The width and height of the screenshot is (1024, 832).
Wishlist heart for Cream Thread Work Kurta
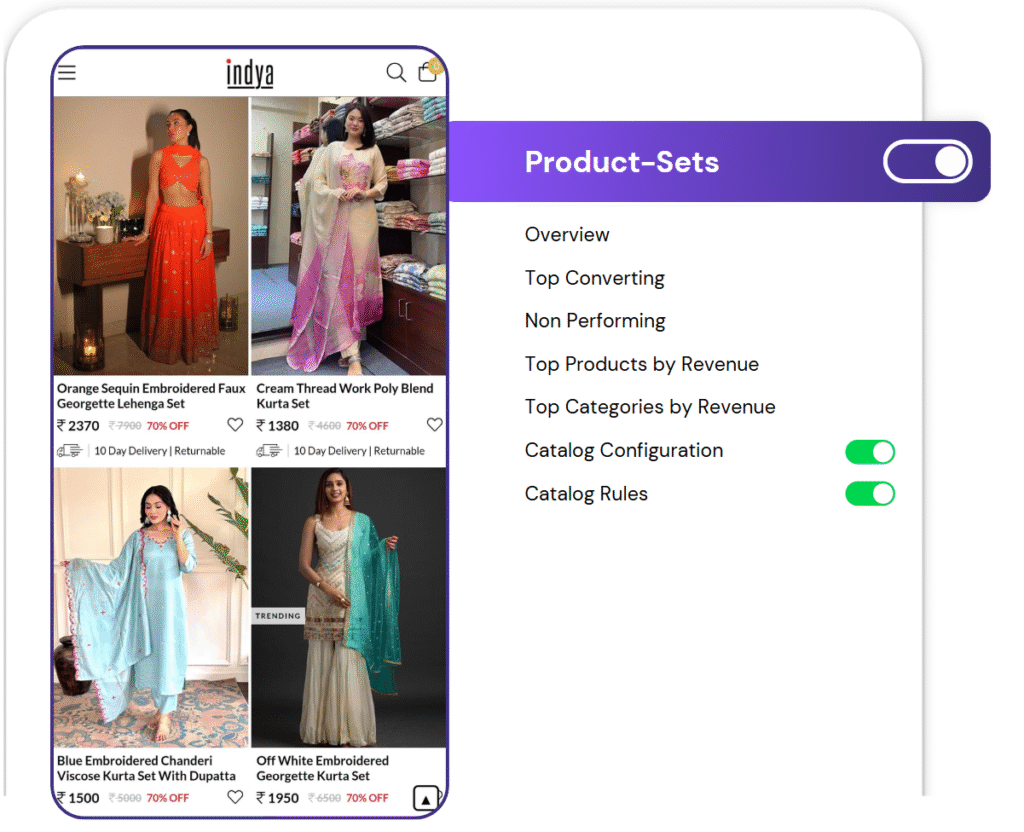pos(434,425)
